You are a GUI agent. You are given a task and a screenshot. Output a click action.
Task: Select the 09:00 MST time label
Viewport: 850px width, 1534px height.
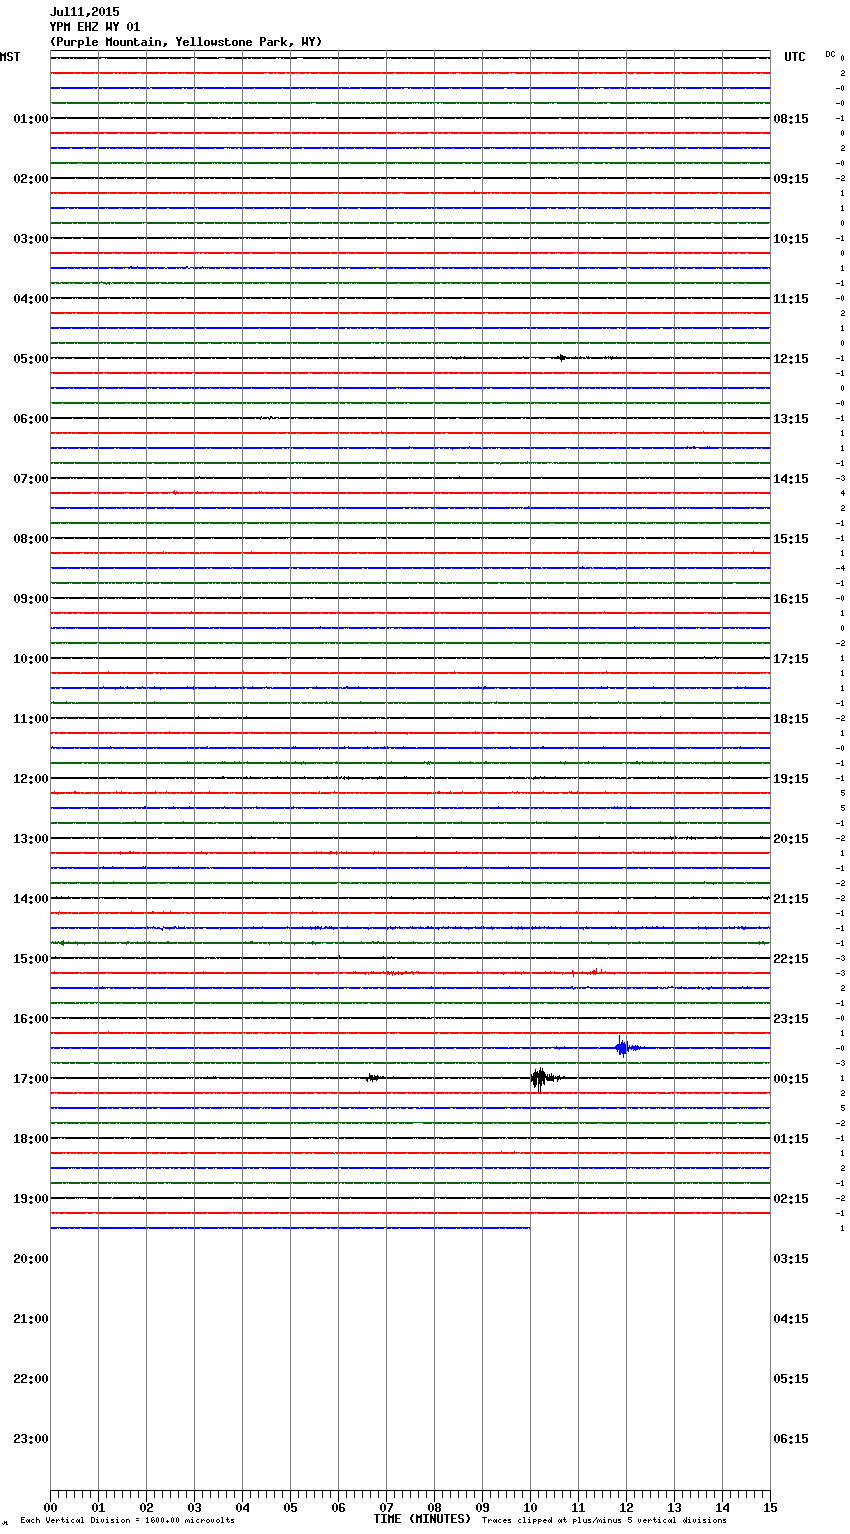(x=31, y=599)
